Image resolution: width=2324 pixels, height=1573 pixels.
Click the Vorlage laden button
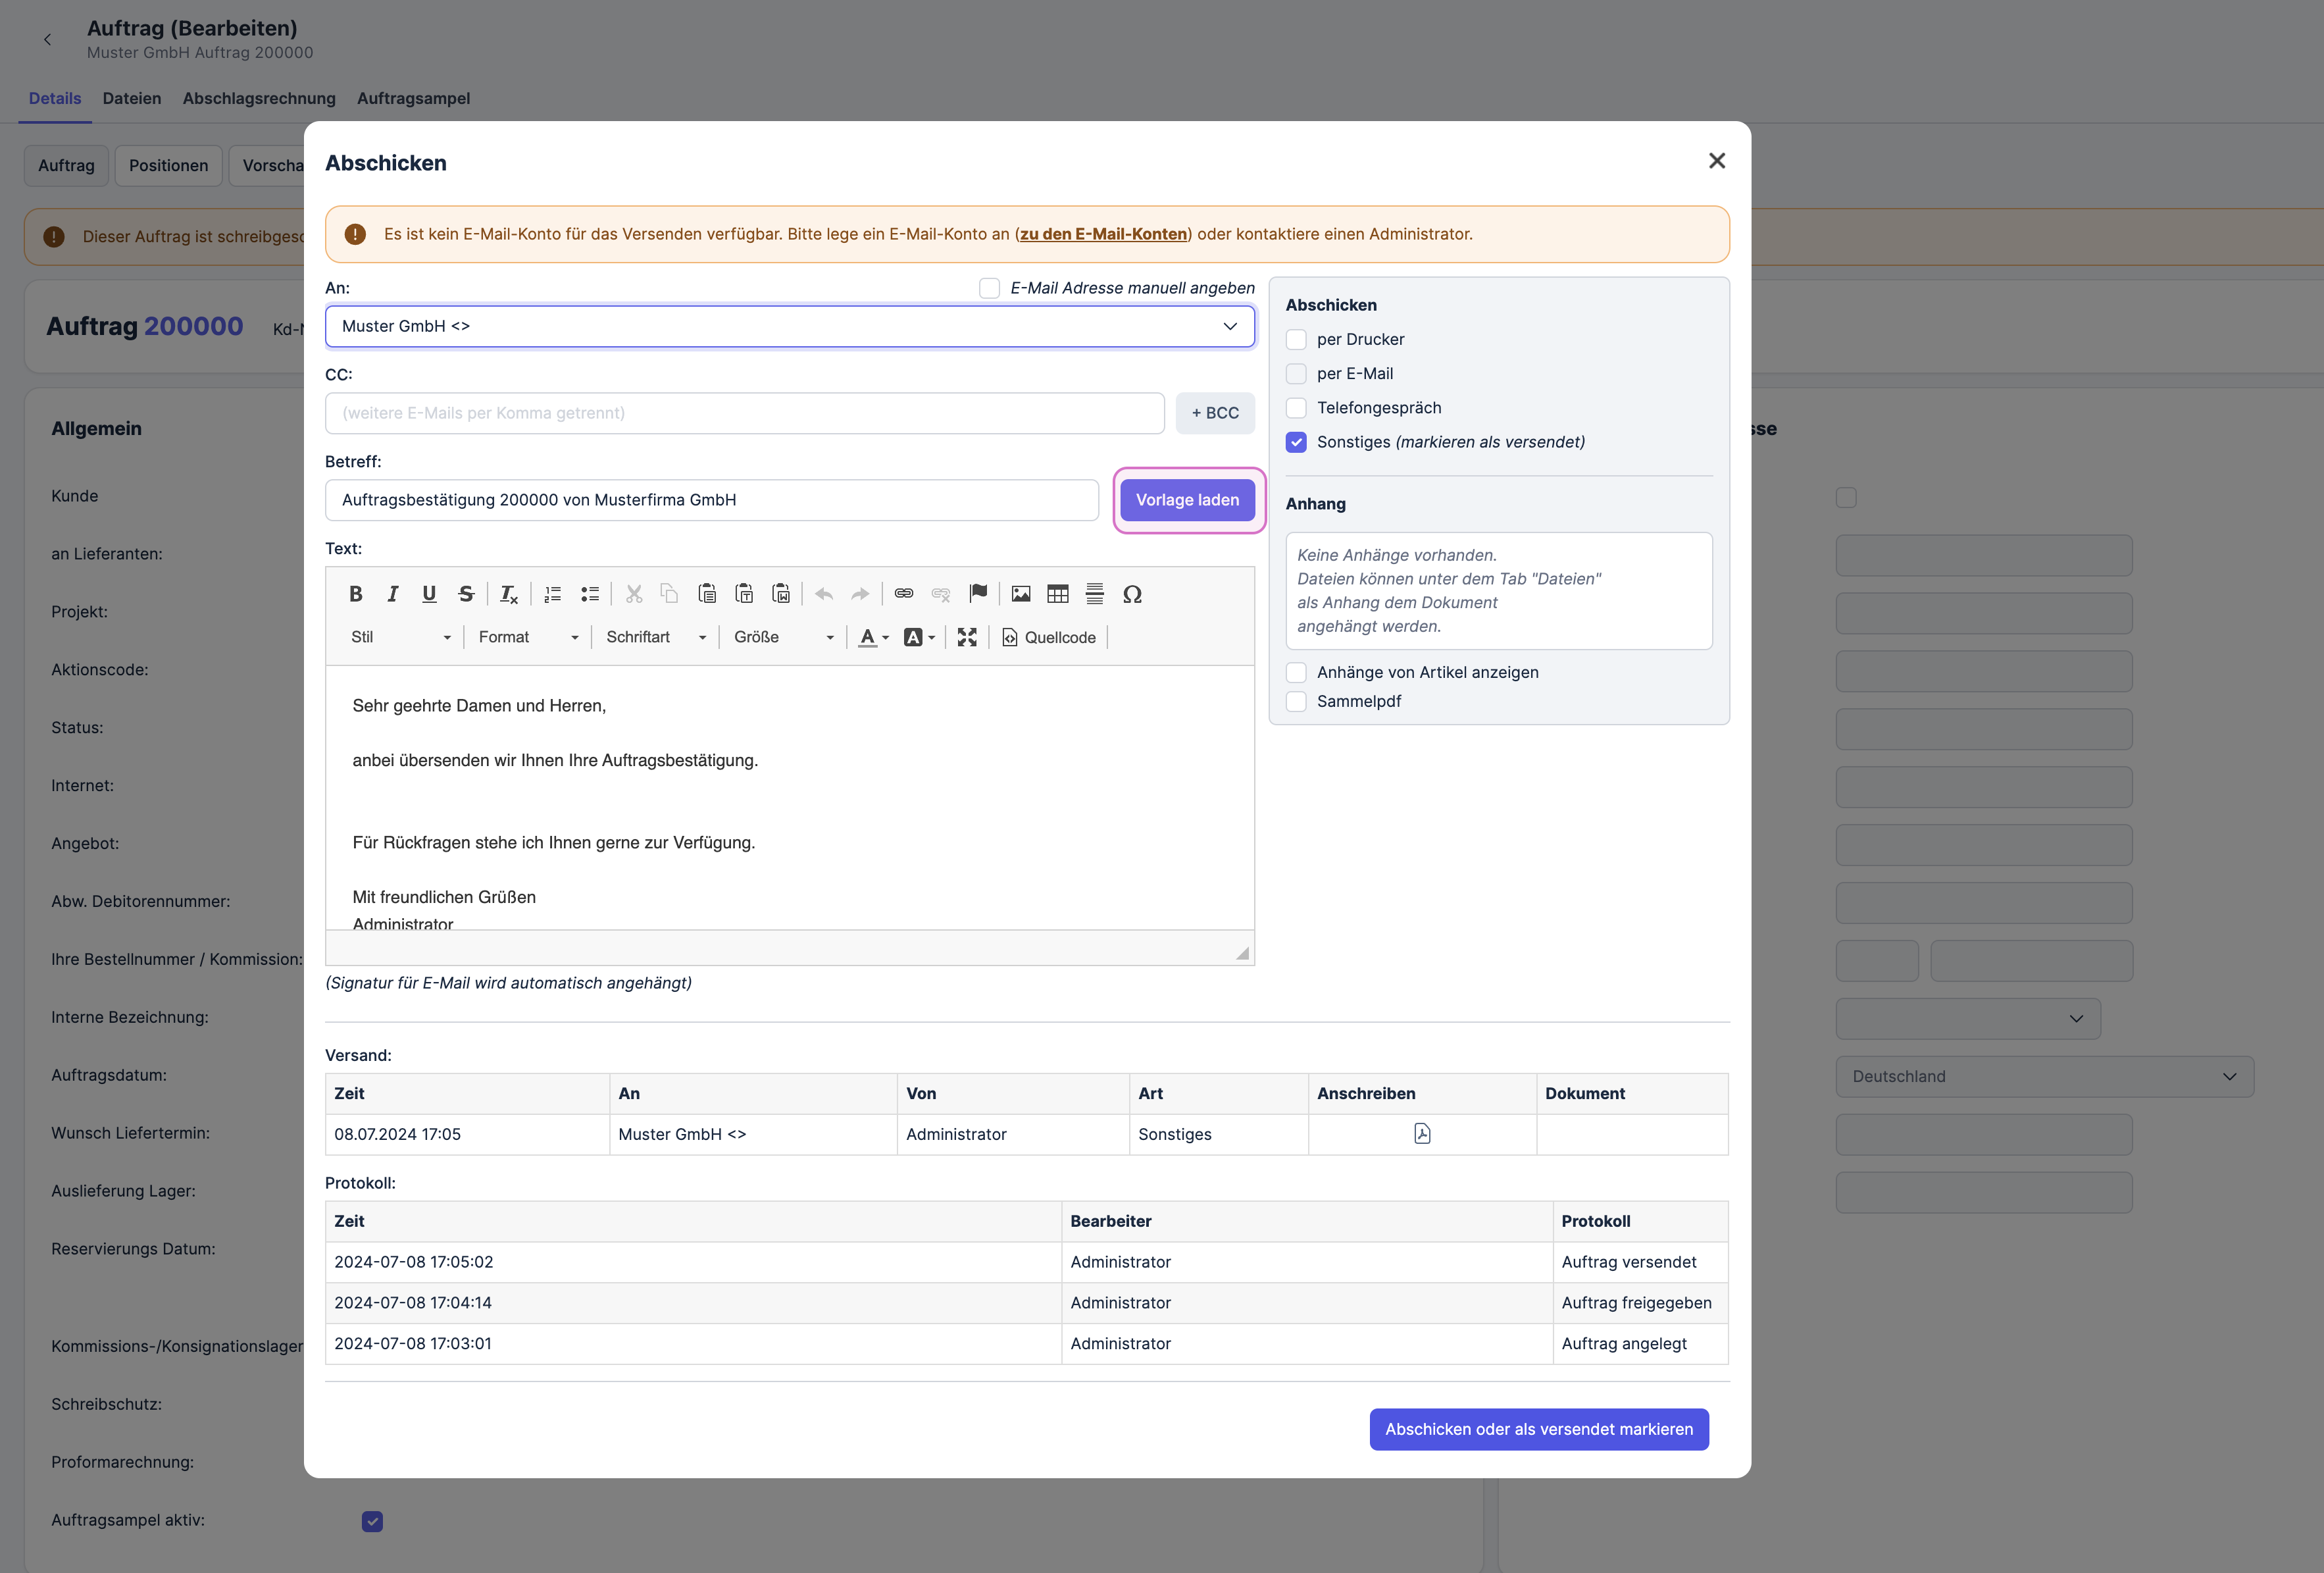tap(1187, 500)
